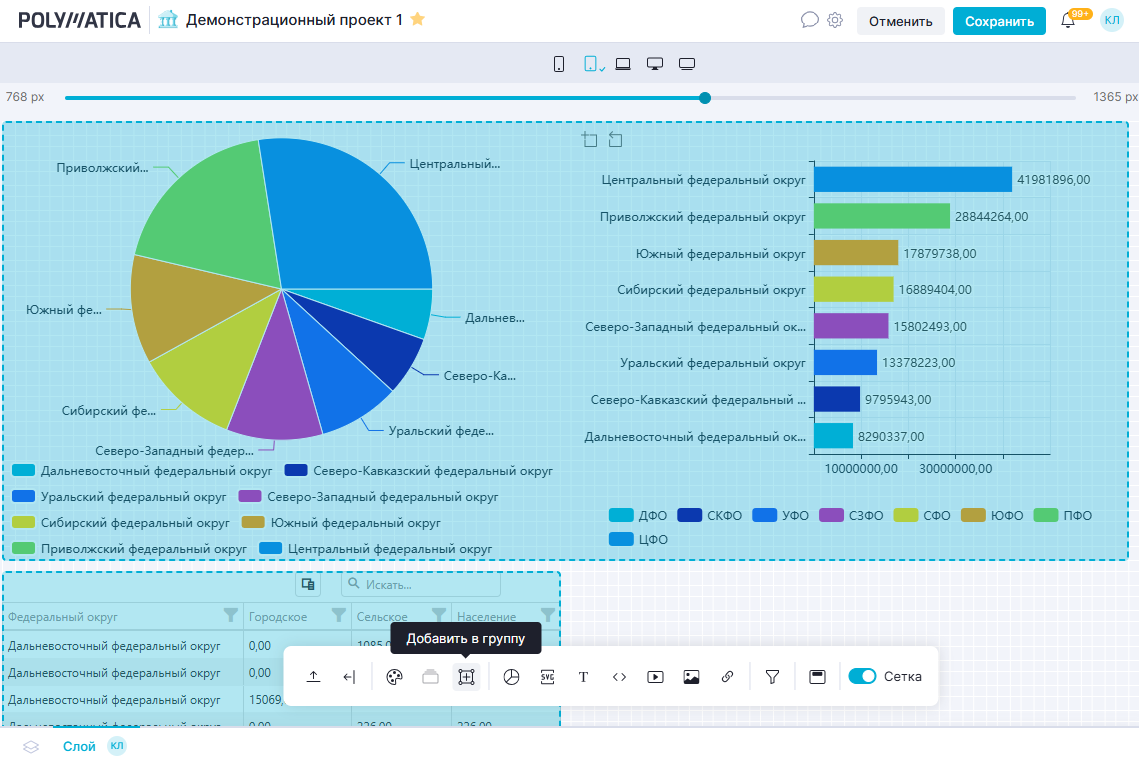This screenshot has height=758, width=1139.
Task: Open filter on Городское column header
Action: 338,615
